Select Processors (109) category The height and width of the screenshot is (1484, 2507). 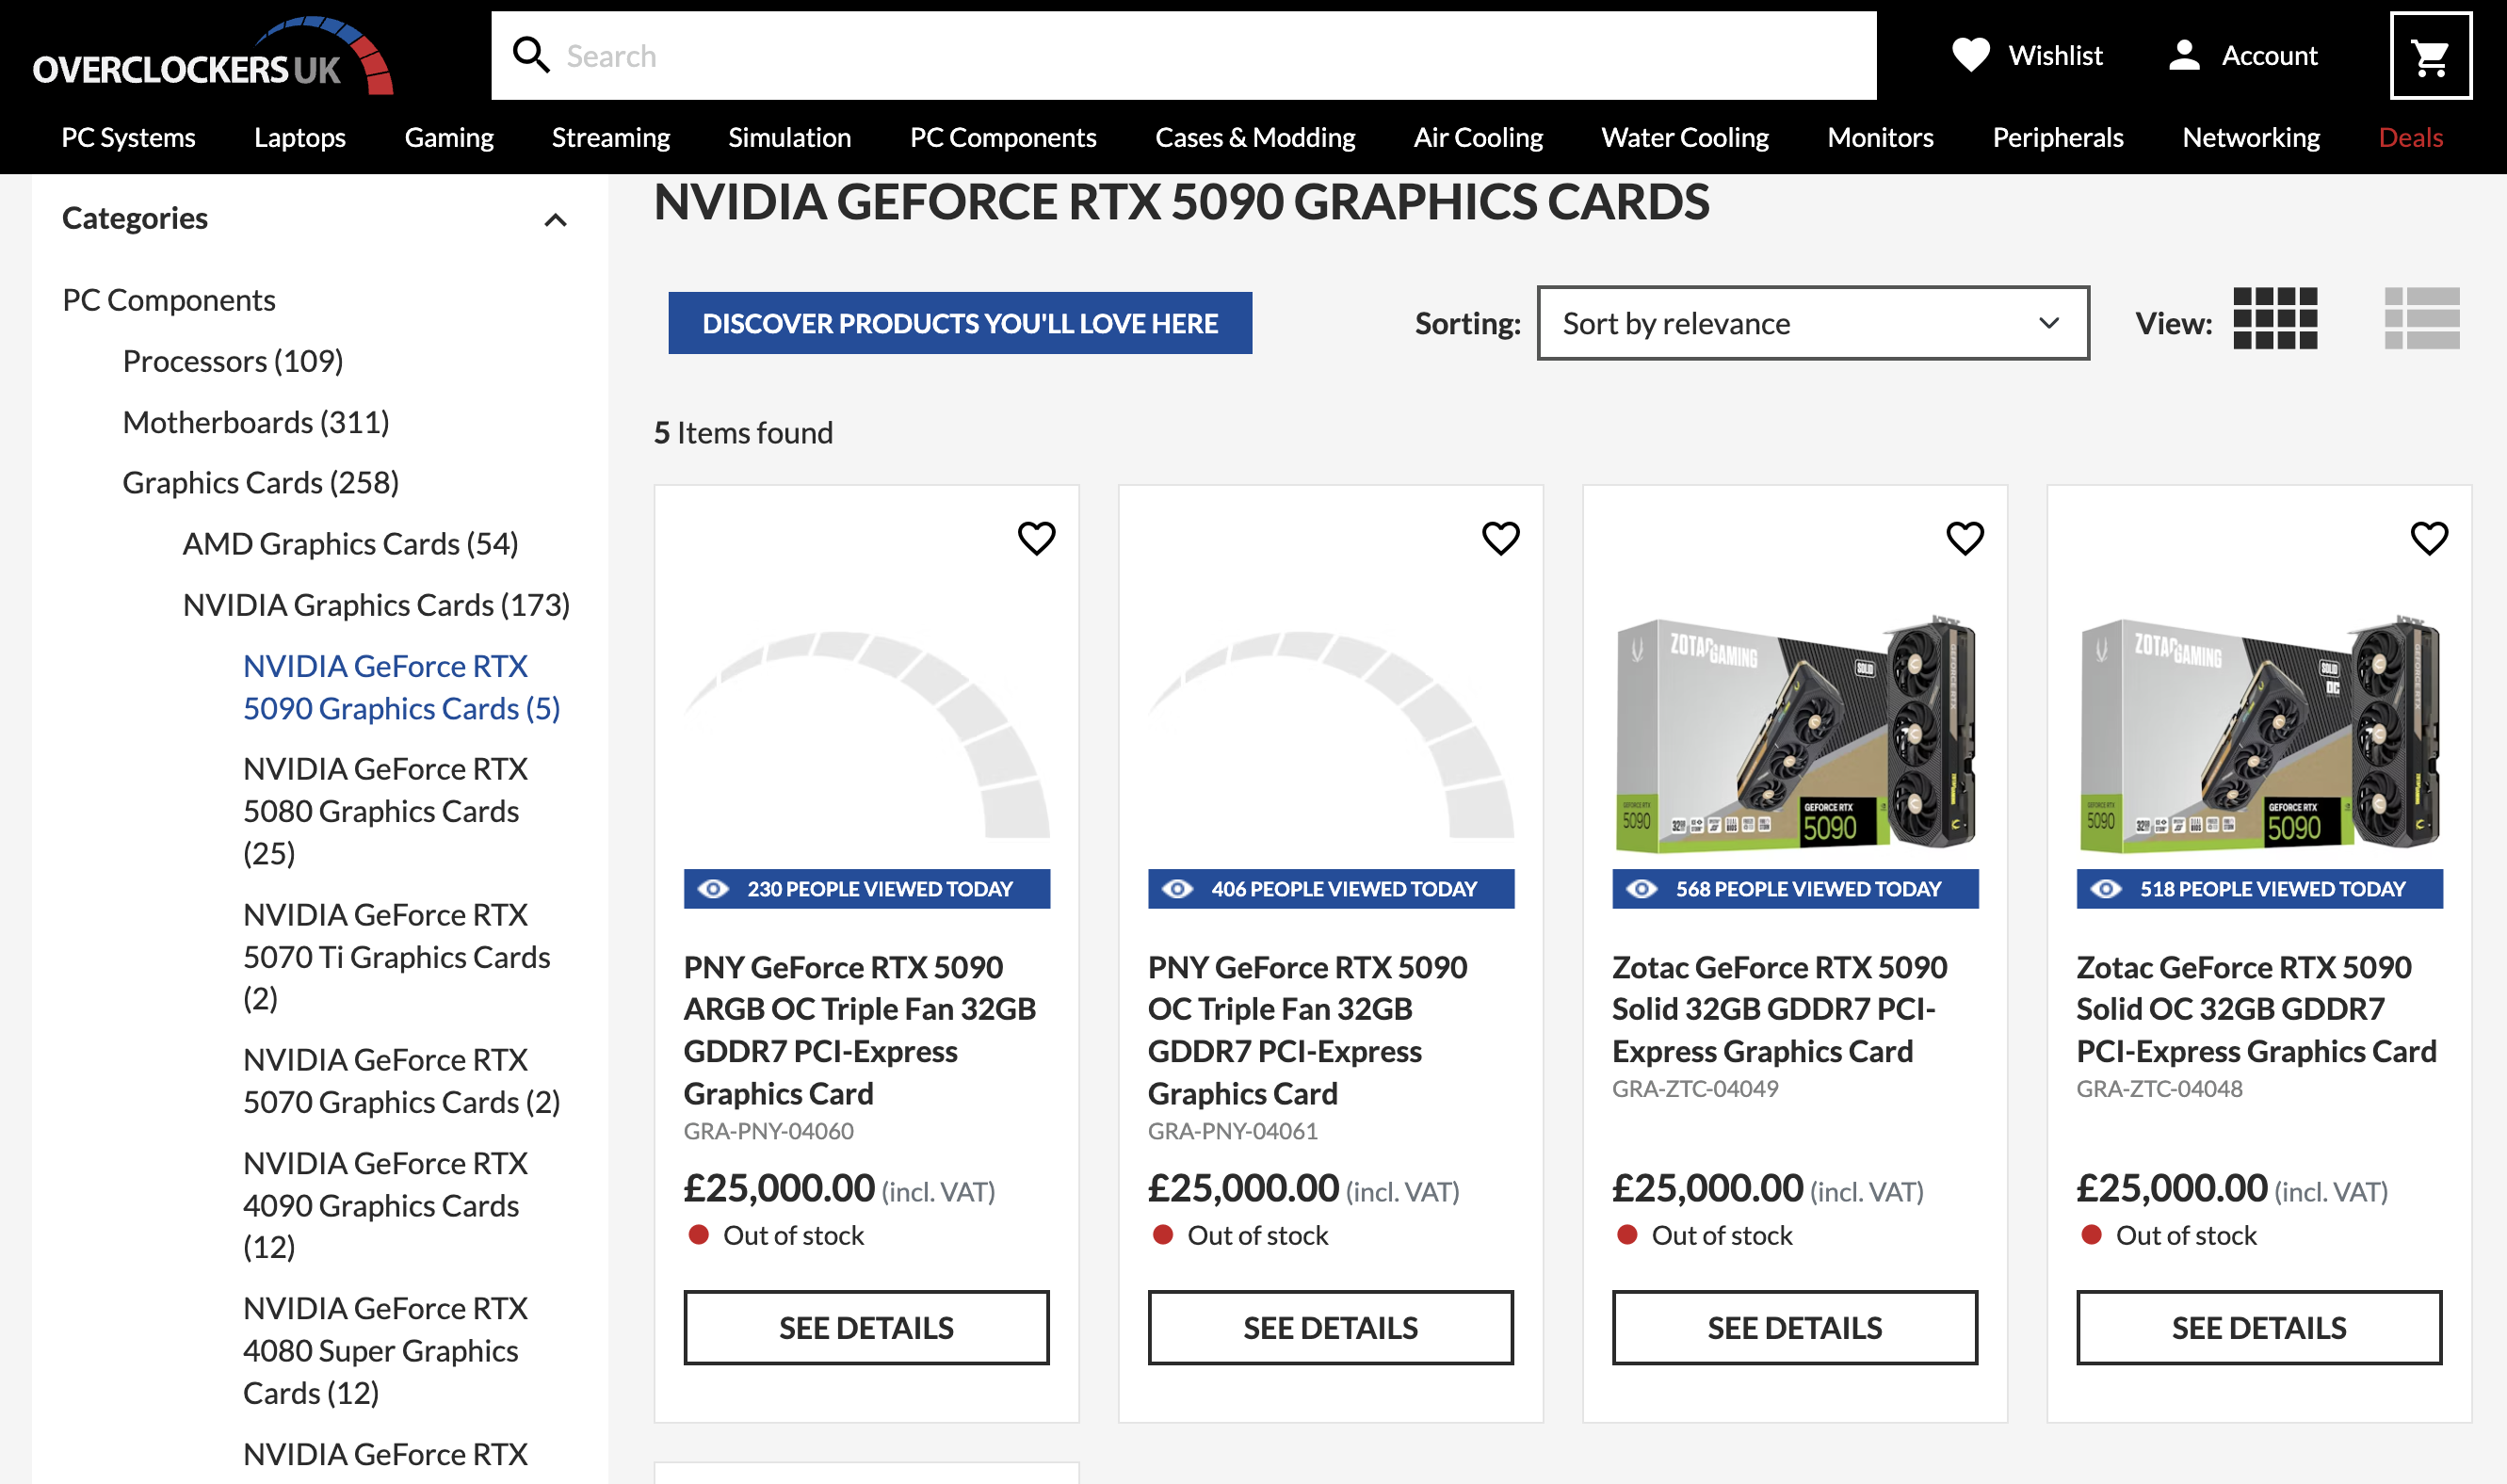[x=233, y=361]
